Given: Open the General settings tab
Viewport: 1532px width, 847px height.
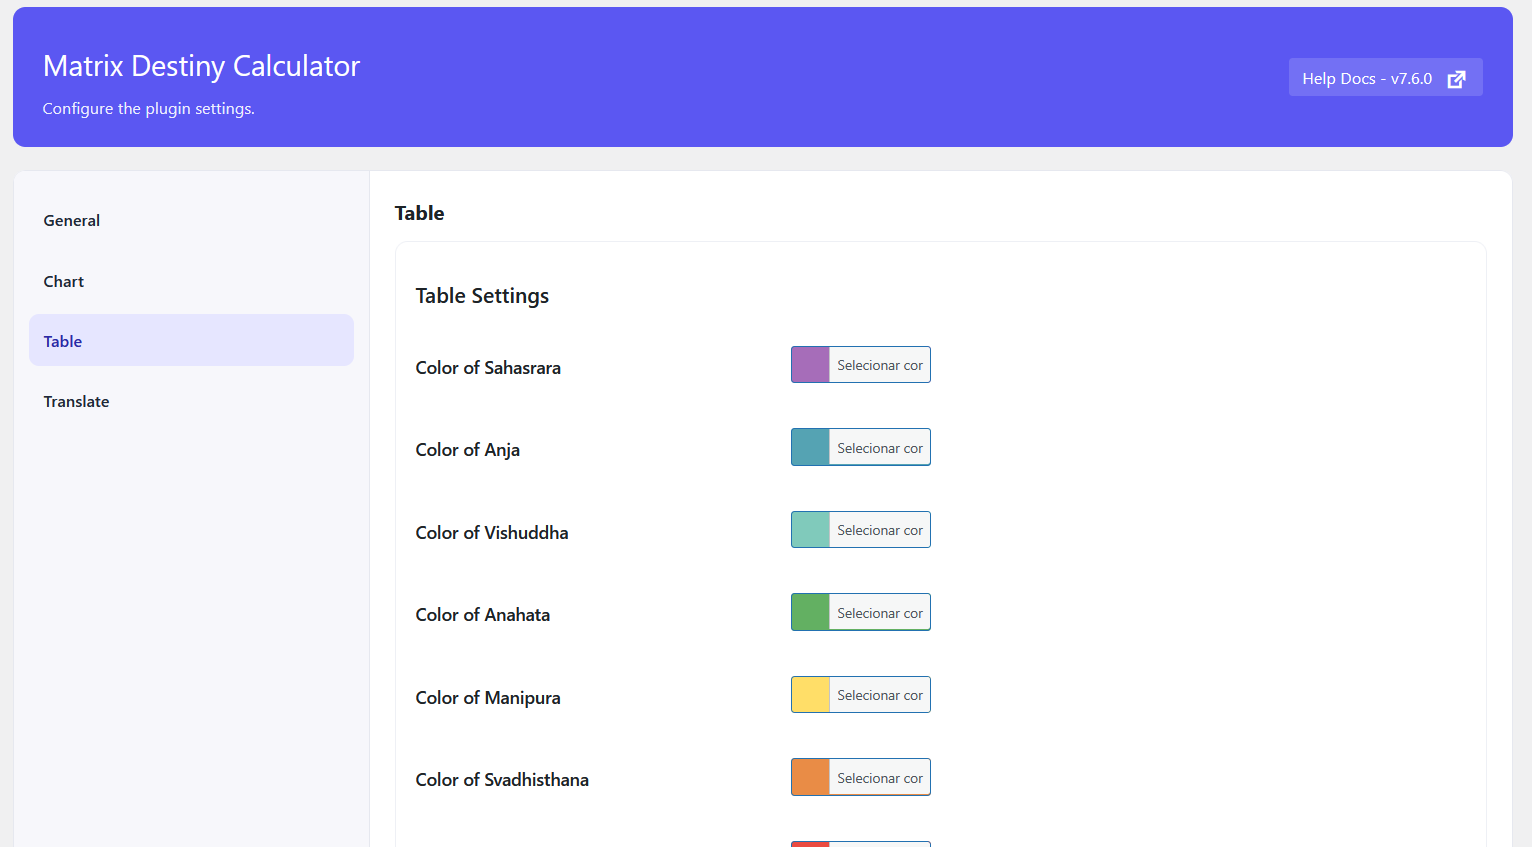Looking at the screenshot, I should coord(72,221).
